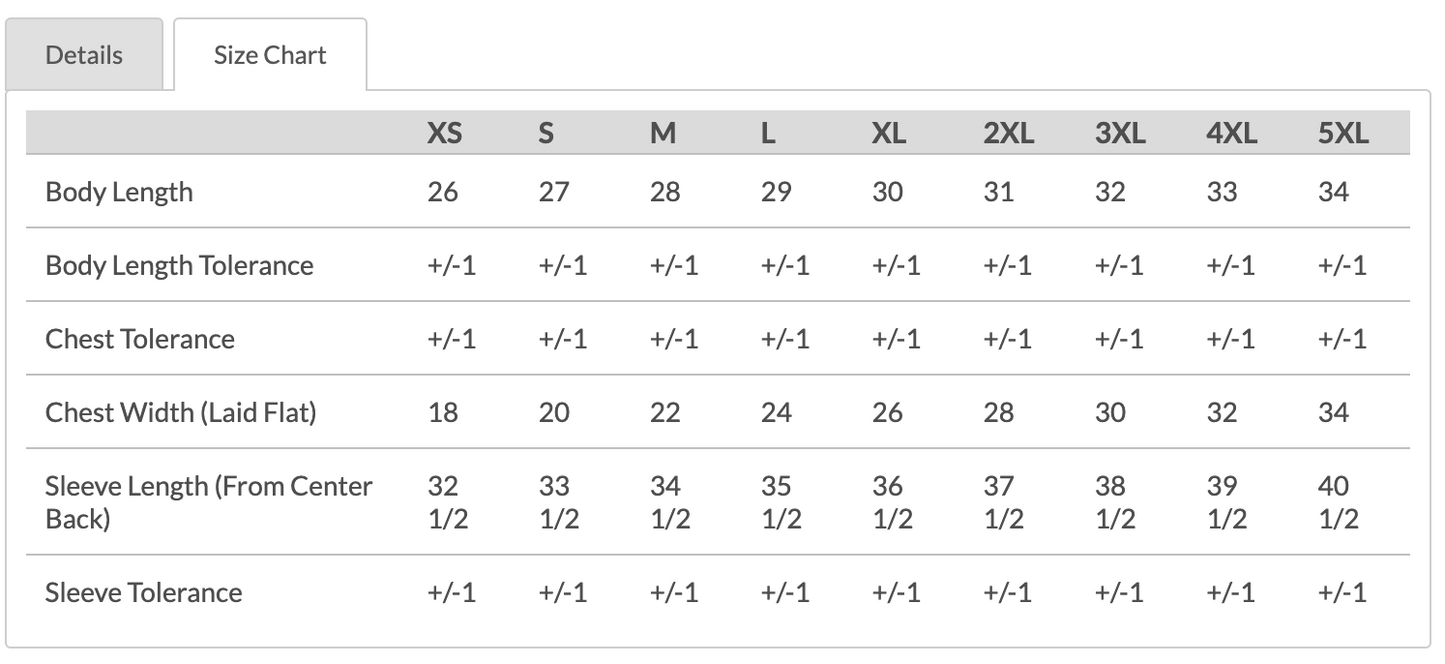The image size is (1445, 664).
Task: Click the XL size column header
Action: (889, 133)
